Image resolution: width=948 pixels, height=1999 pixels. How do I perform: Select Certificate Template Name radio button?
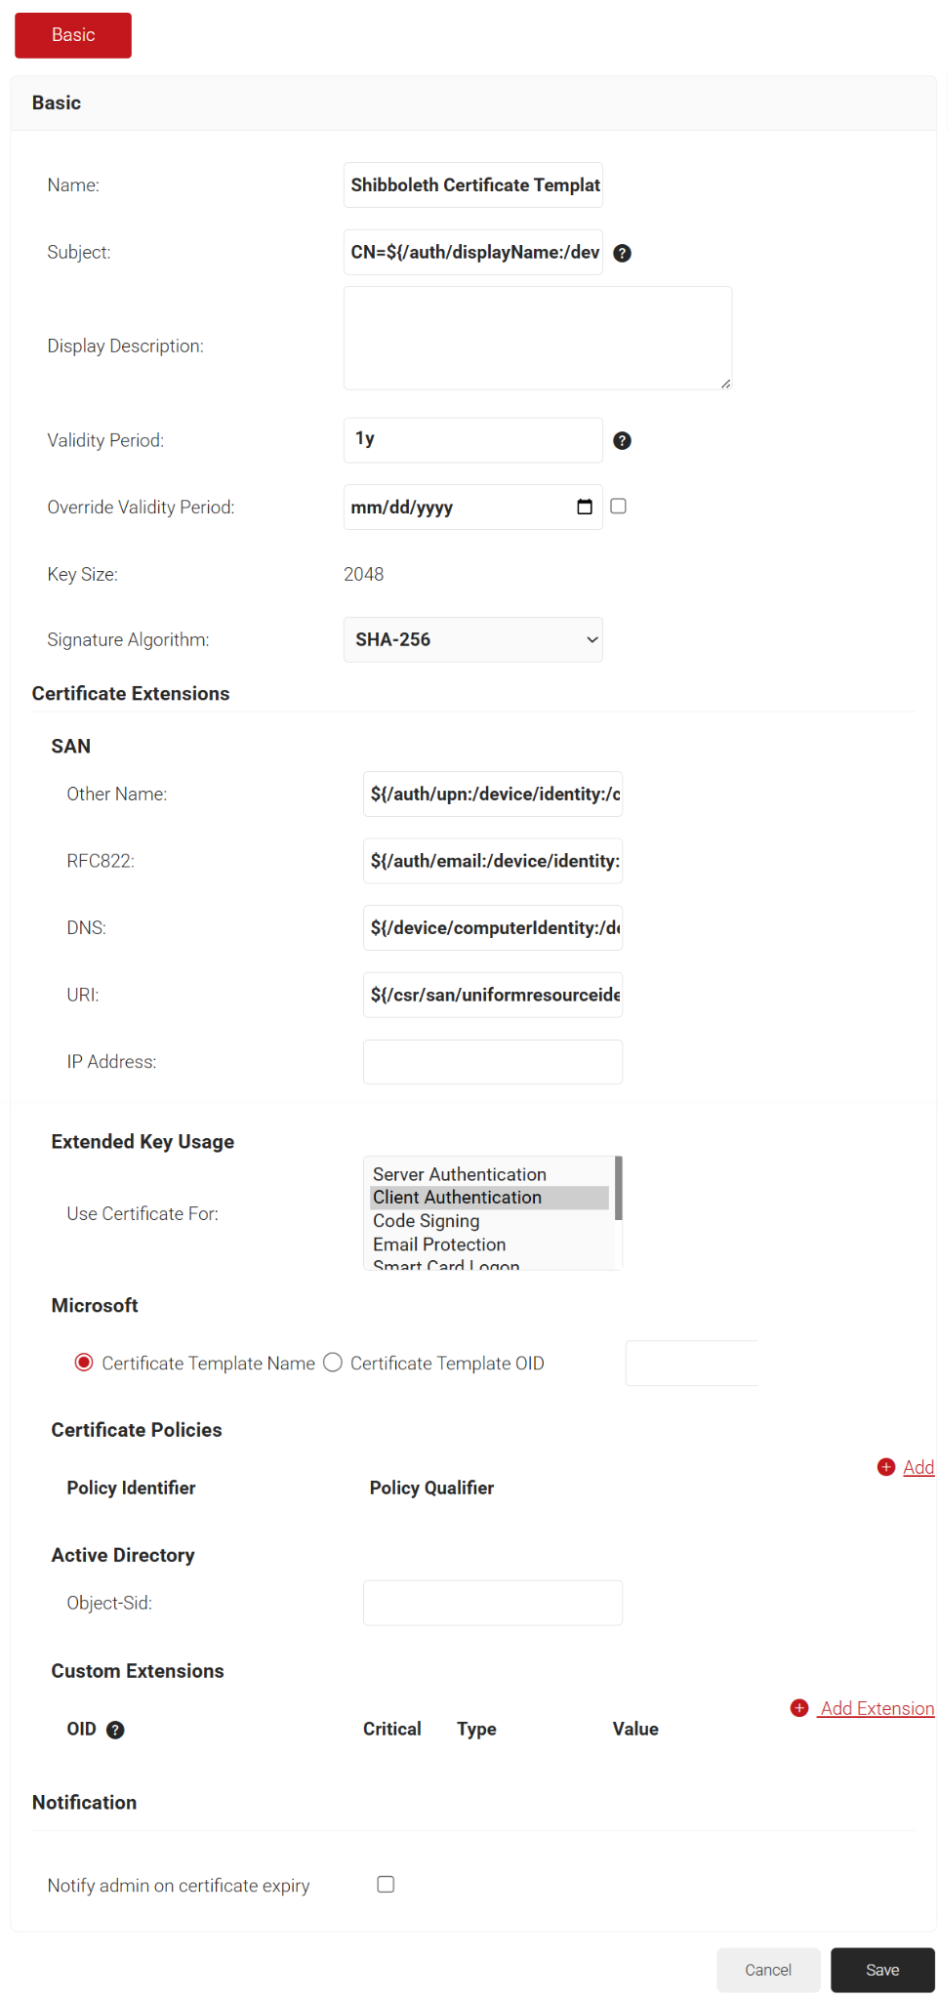coord(84,1363)
